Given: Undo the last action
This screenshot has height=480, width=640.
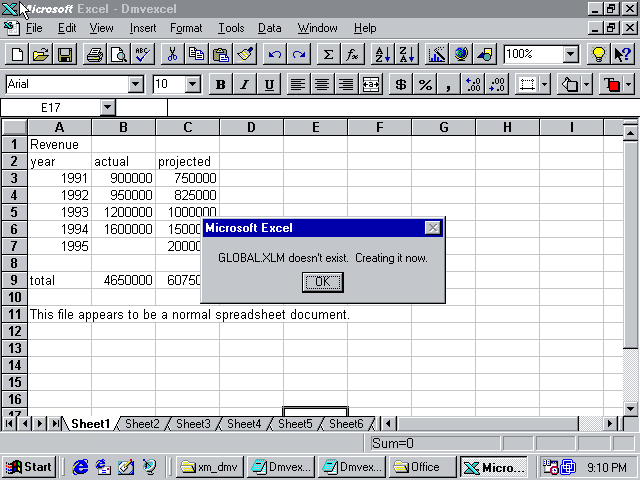Looking at the screenshot, I should tap(275, 54).
